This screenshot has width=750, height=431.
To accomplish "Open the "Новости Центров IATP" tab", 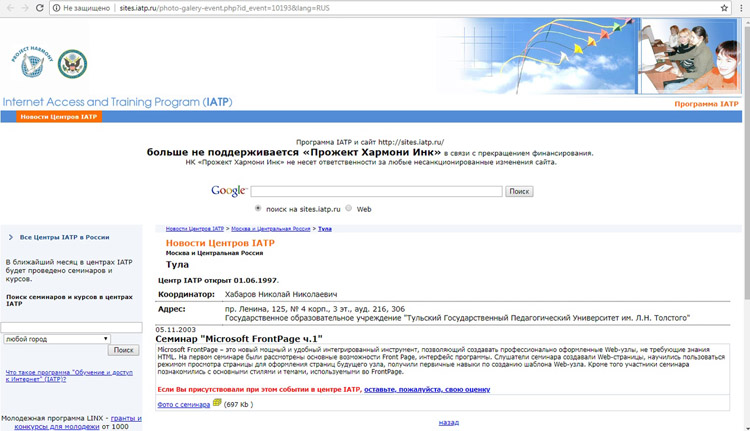I will pos(59,117).
